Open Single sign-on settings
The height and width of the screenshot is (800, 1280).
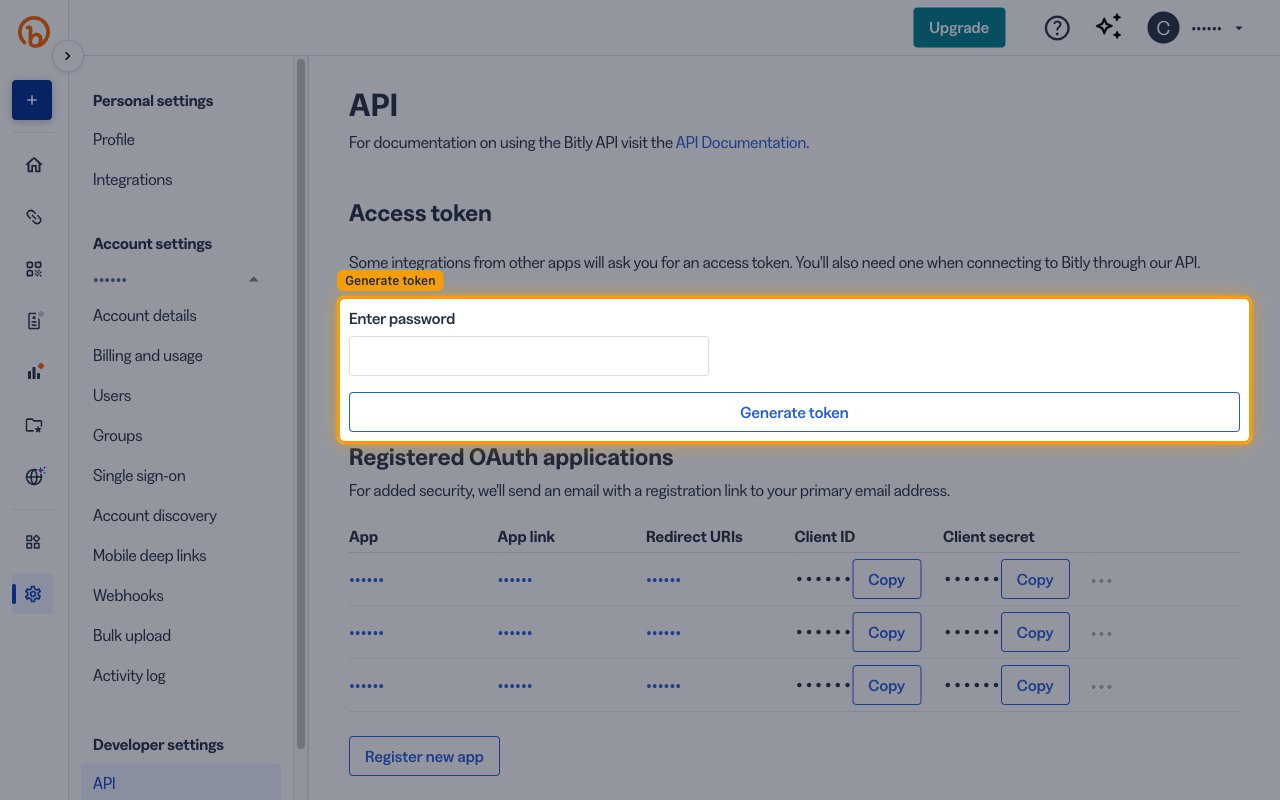coord(139,475)
